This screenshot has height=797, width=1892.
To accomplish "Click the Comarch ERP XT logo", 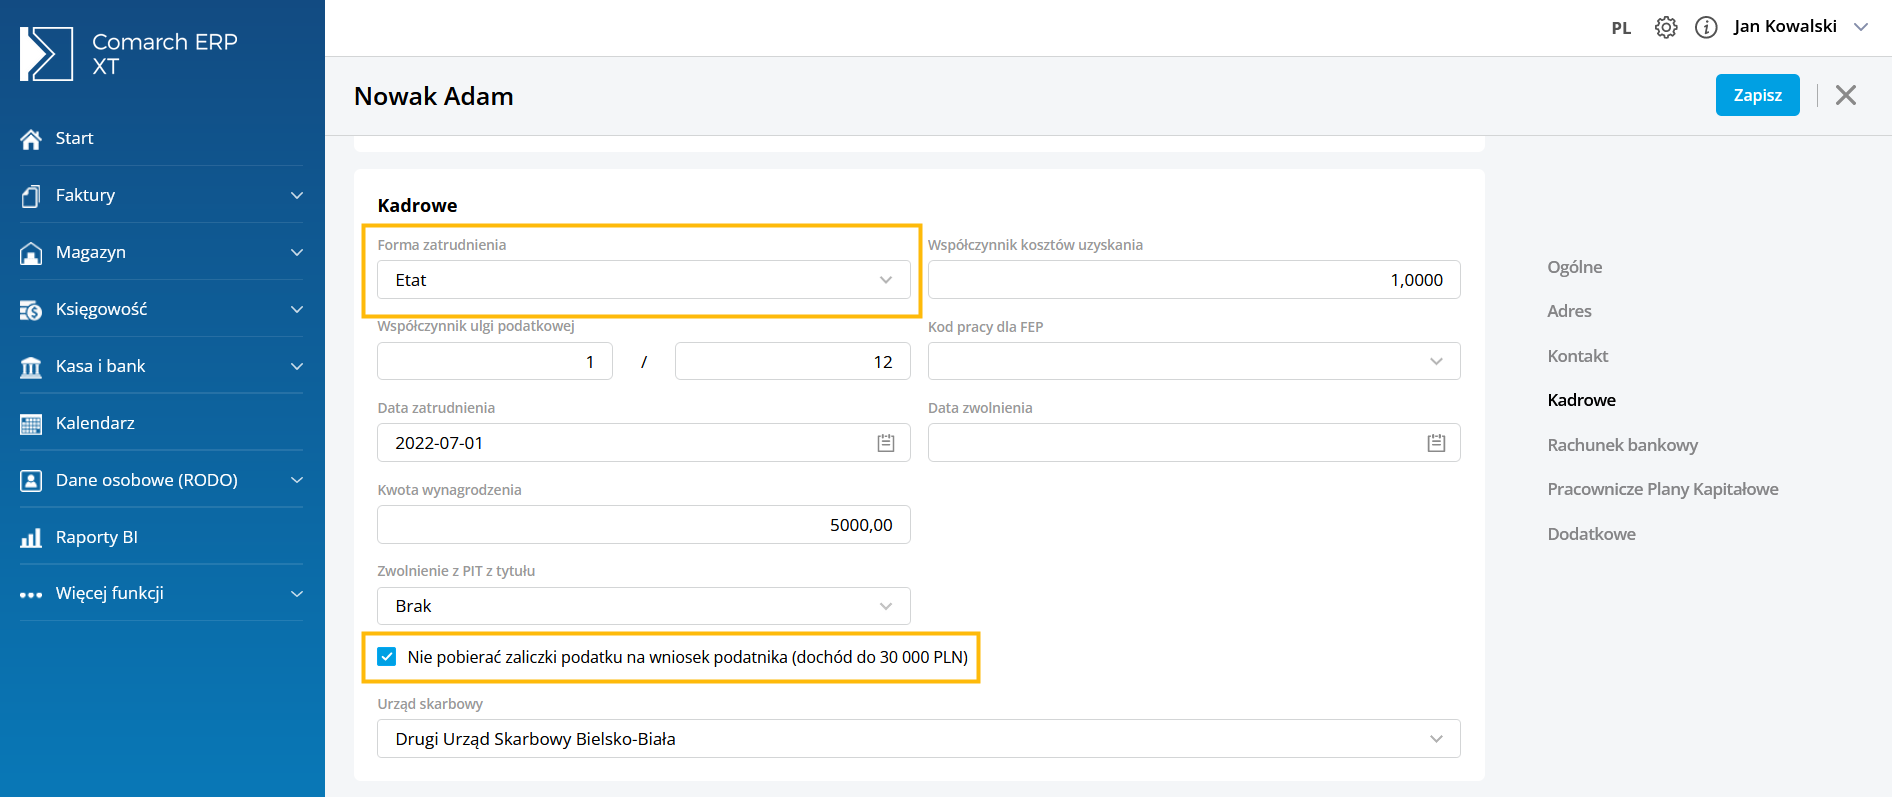I will (46, 54).
